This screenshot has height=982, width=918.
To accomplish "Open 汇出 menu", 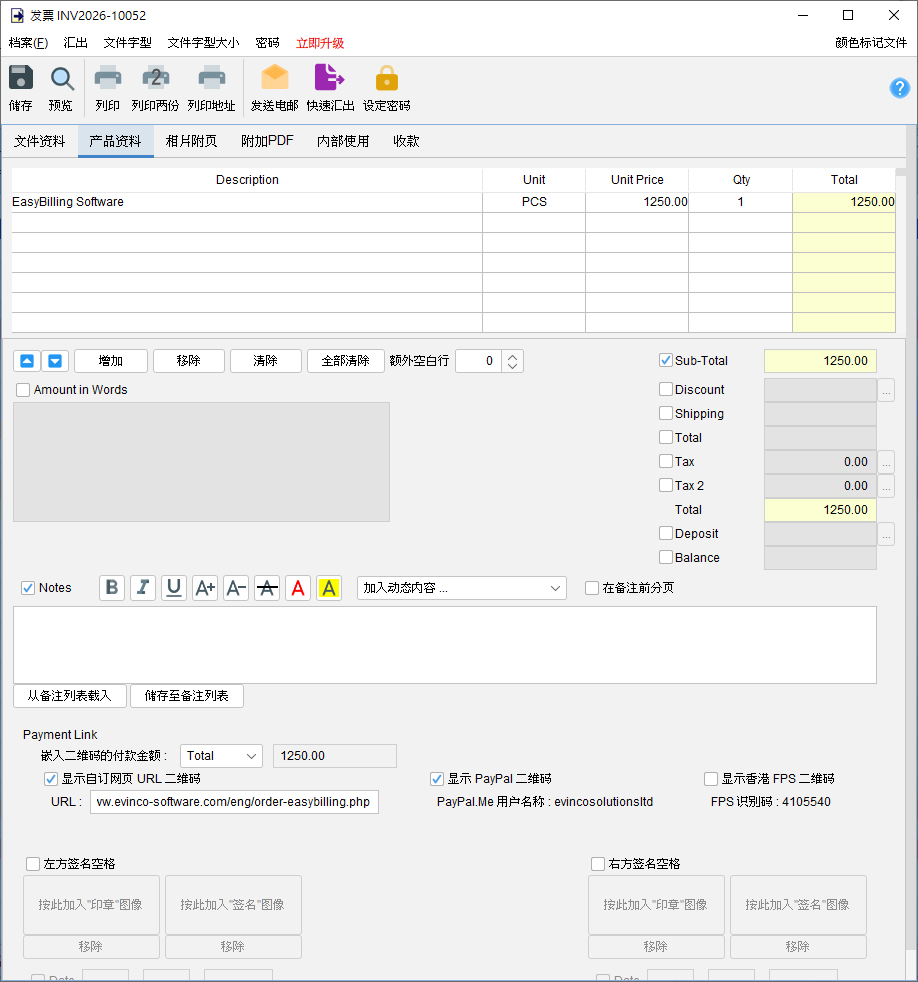I will pos(75,43).
